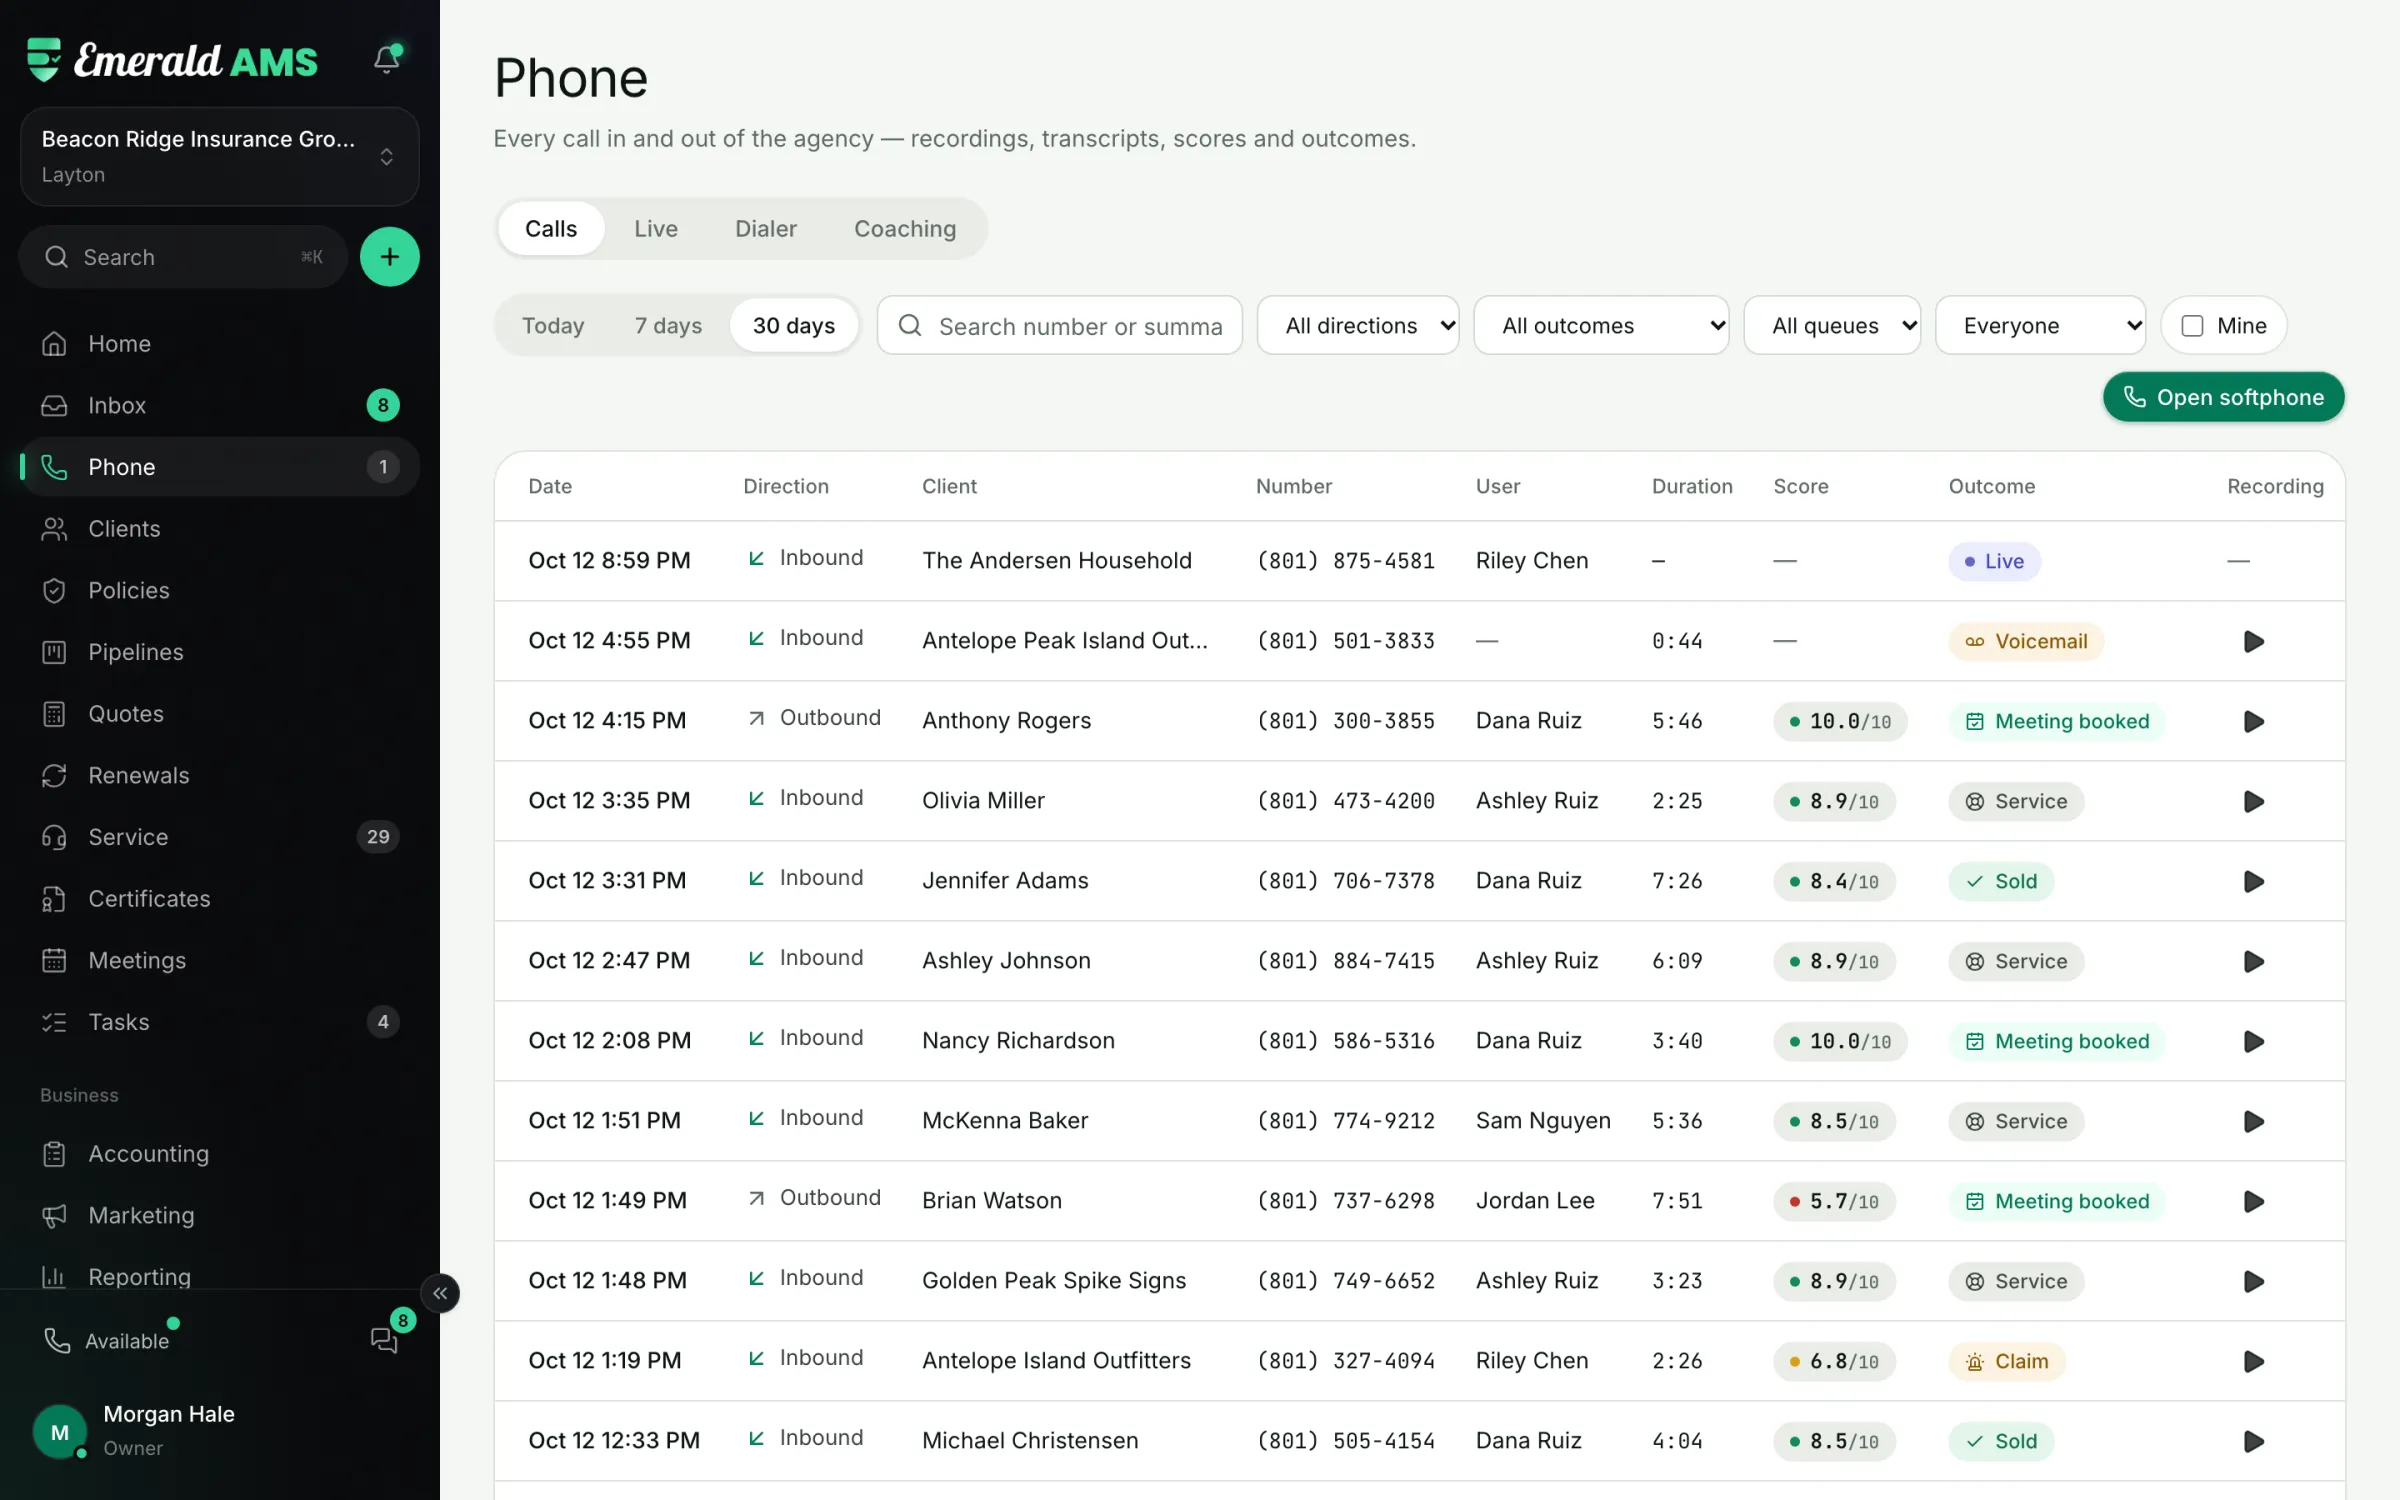Viewport: 2400px width, 1500px height.
Task: Open Pipelines in sidebar
Action: pyautogui.click(x=219, y=652)
